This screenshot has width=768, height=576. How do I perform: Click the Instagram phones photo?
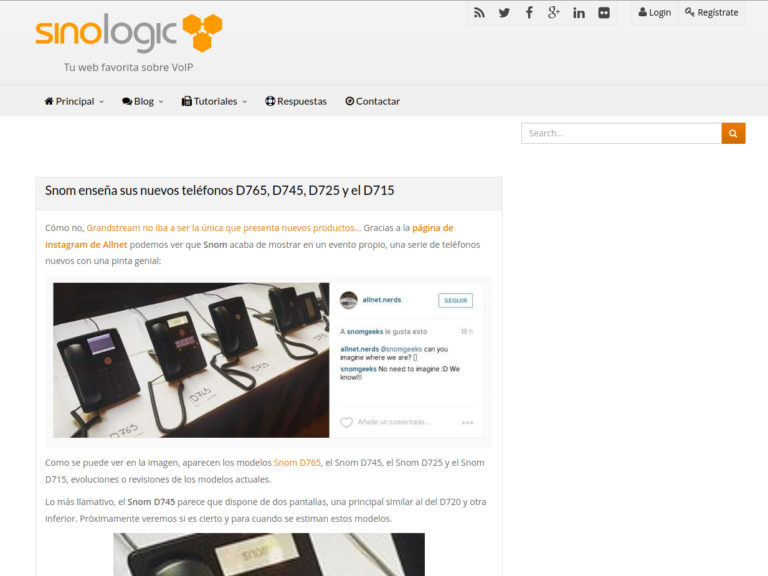(x=191, y=360)
